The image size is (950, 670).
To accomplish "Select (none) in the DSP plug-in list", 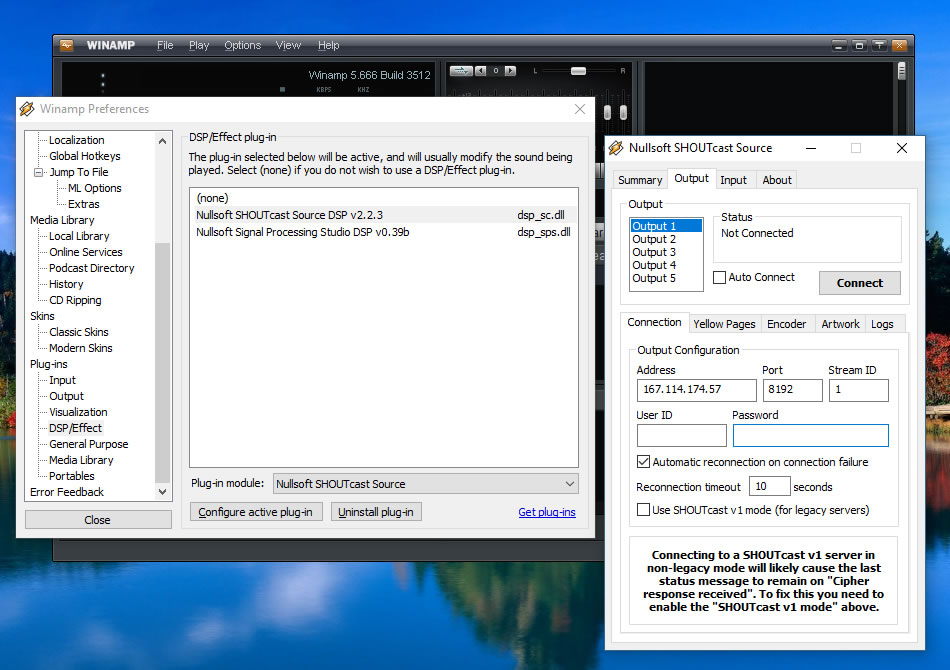I will (x=384, y=198).
